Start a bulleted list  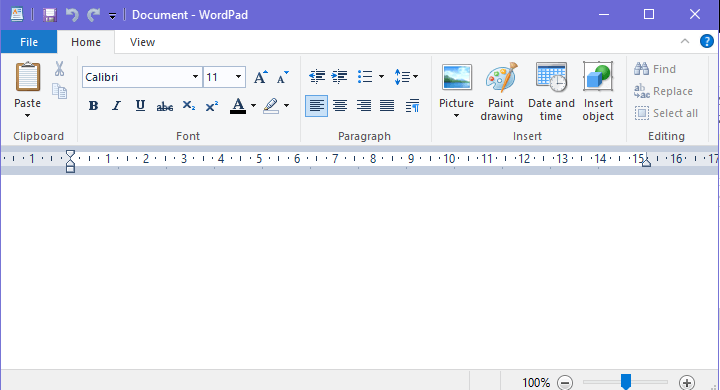tap(365, 76)
